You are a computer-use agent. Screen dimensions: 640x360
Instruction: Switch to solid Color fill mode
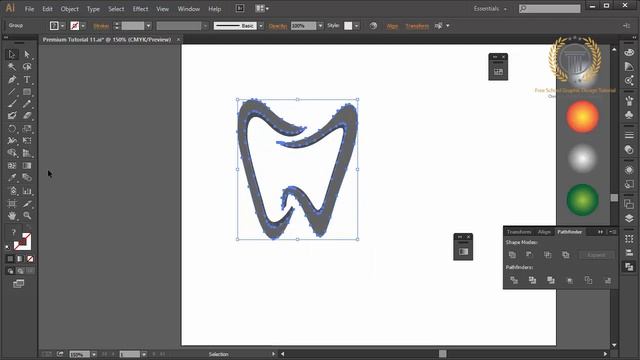[10, 259]
